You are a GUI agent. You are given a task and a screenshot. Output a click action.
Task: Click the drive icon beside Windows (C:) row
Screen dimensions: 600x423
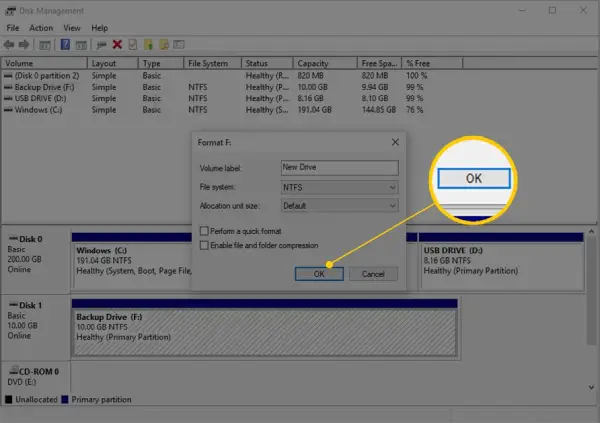[8, 110]
